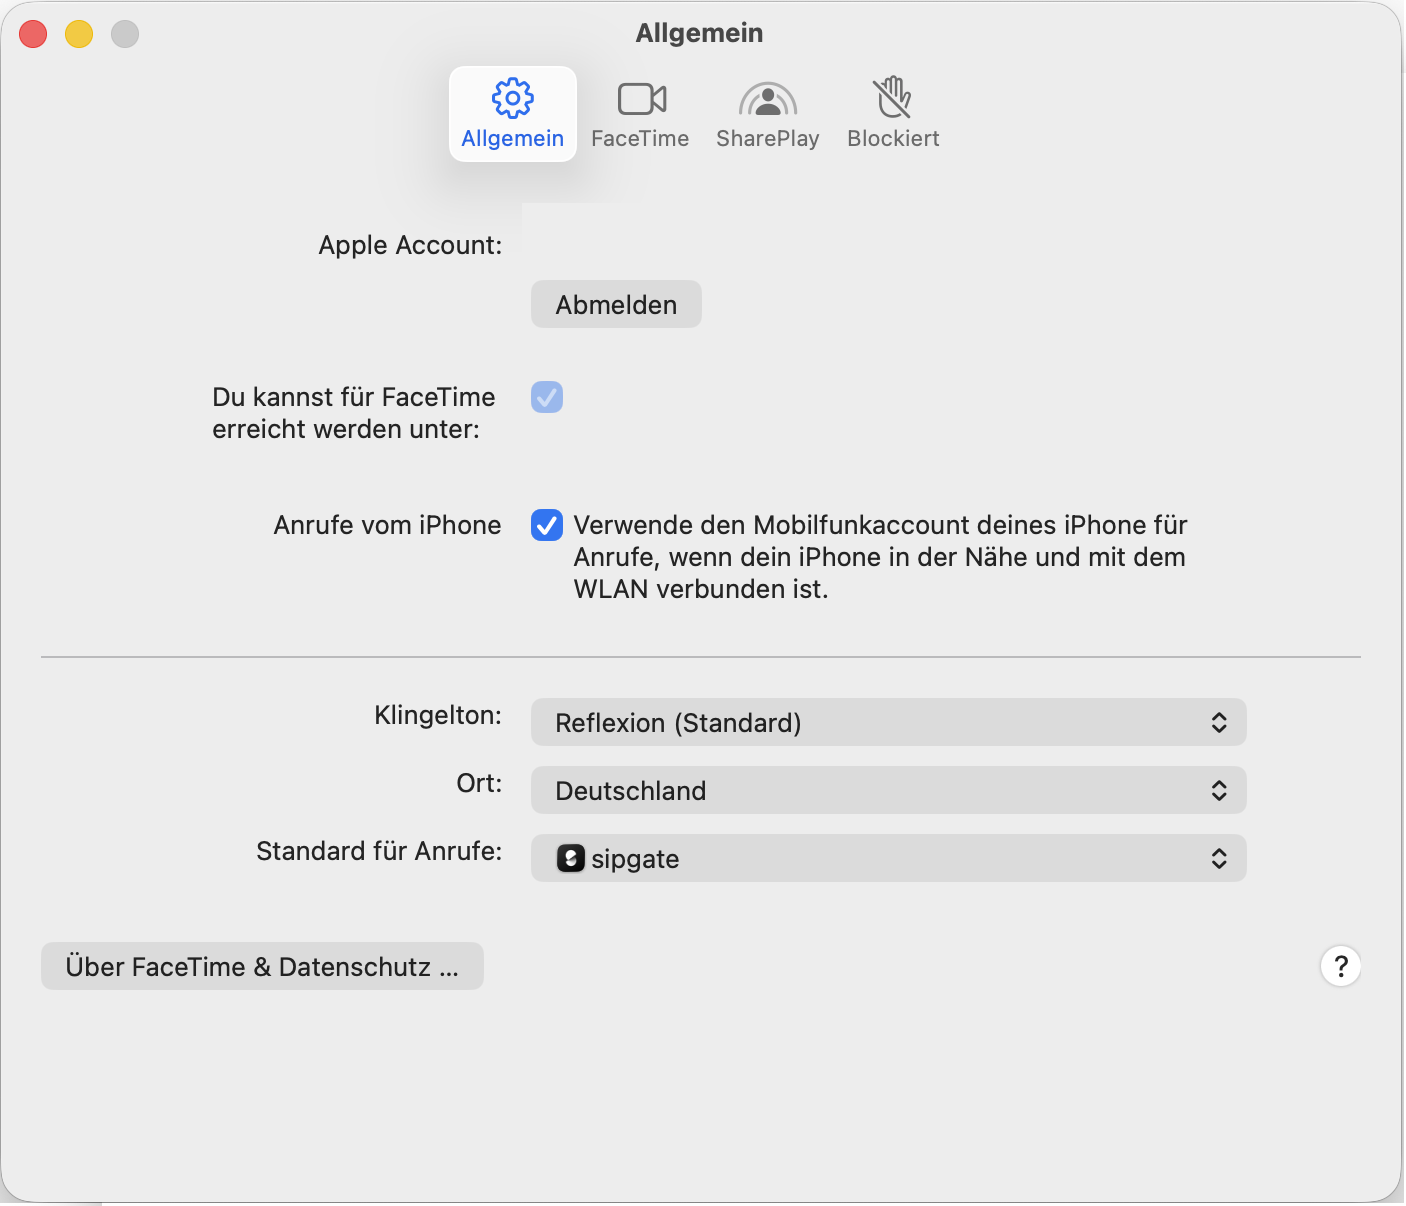The width and height of the screenshot is (1406, 1206).
Task: Open Über FaceTime & Datenschutz
Action: pos(262,966)
